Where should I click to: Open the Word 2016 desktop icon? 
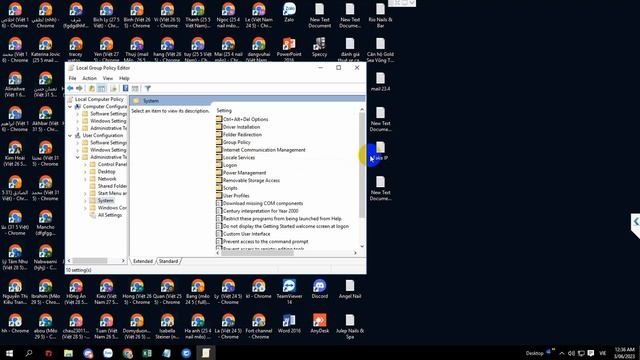(289, 324)
